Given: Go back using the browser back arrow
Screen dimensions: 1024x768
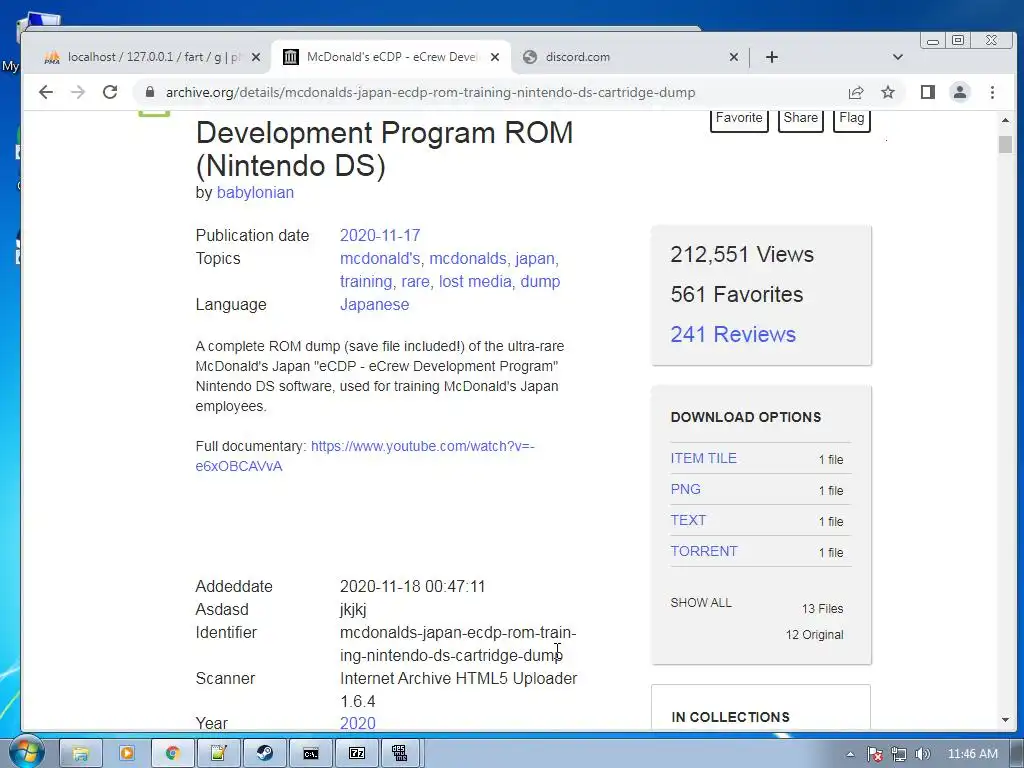Looking at the screenshot, I should pyautogui.click(x=46, y=92).
